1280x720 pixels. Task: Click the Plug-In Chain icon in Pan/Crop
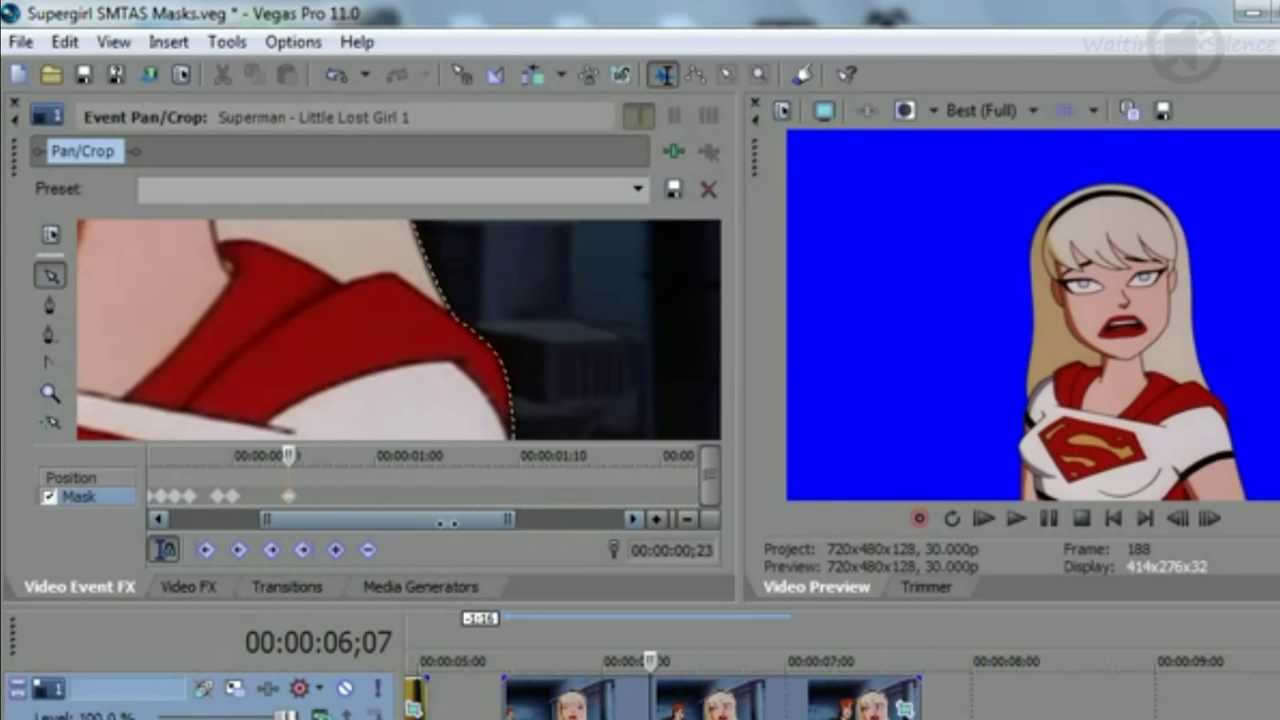[674, 152]
